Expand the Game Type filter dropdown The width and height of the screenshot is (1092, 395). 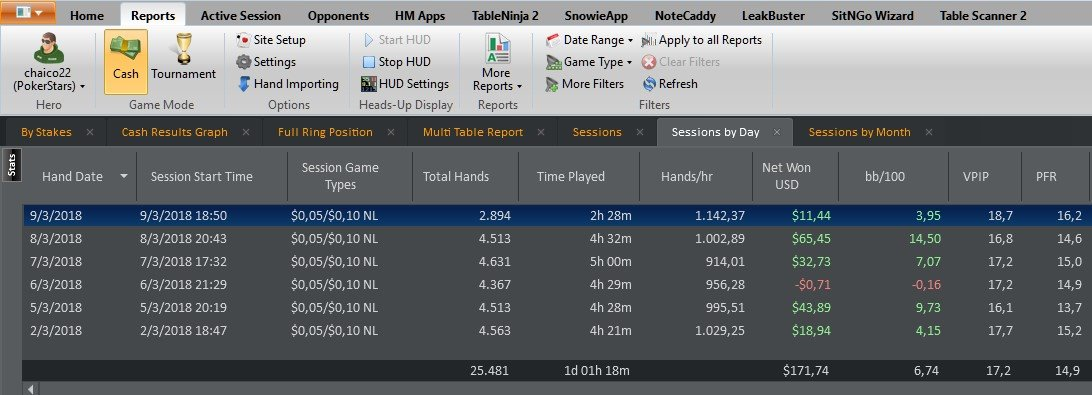588,62
